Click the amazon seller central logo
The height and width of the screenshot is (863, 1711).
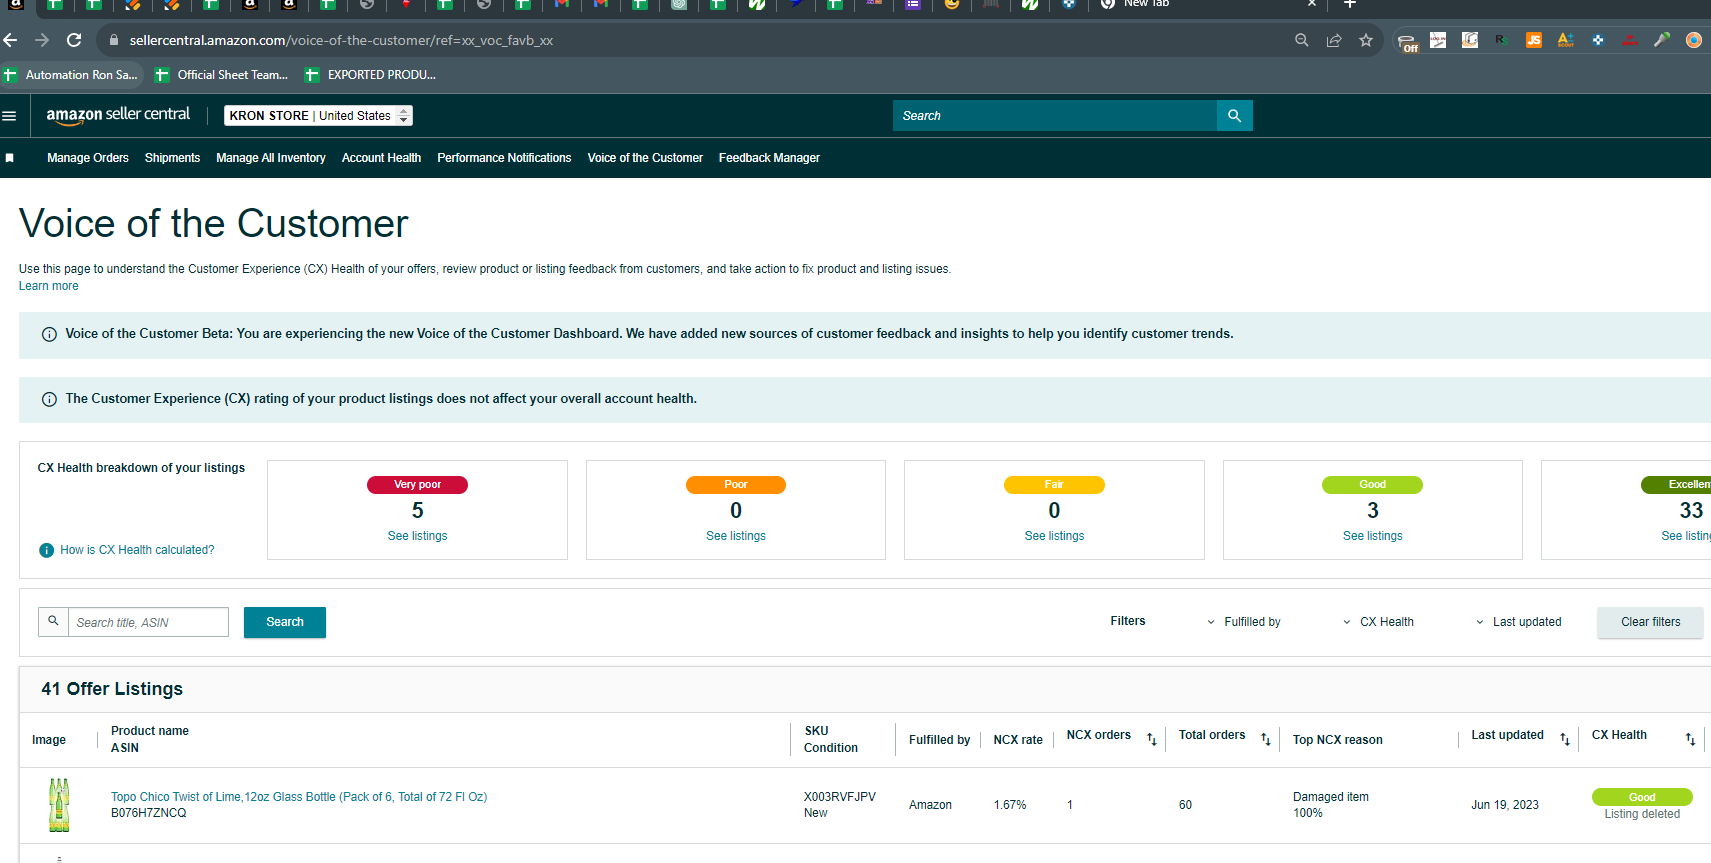pos(118,115)
